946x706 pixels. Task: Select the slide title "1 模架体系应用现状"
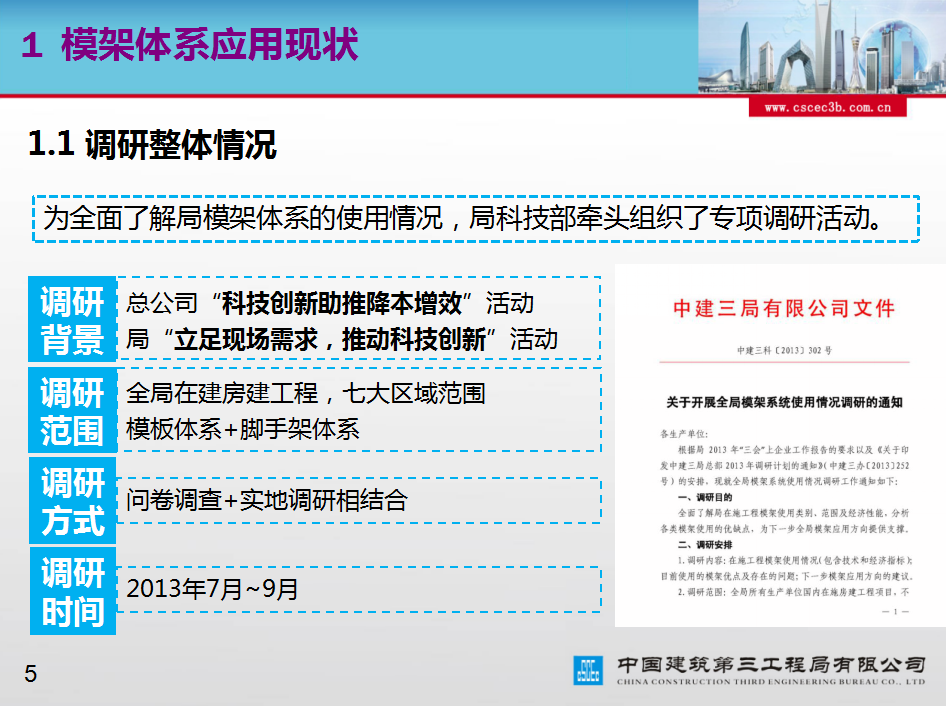click(190, 45)
